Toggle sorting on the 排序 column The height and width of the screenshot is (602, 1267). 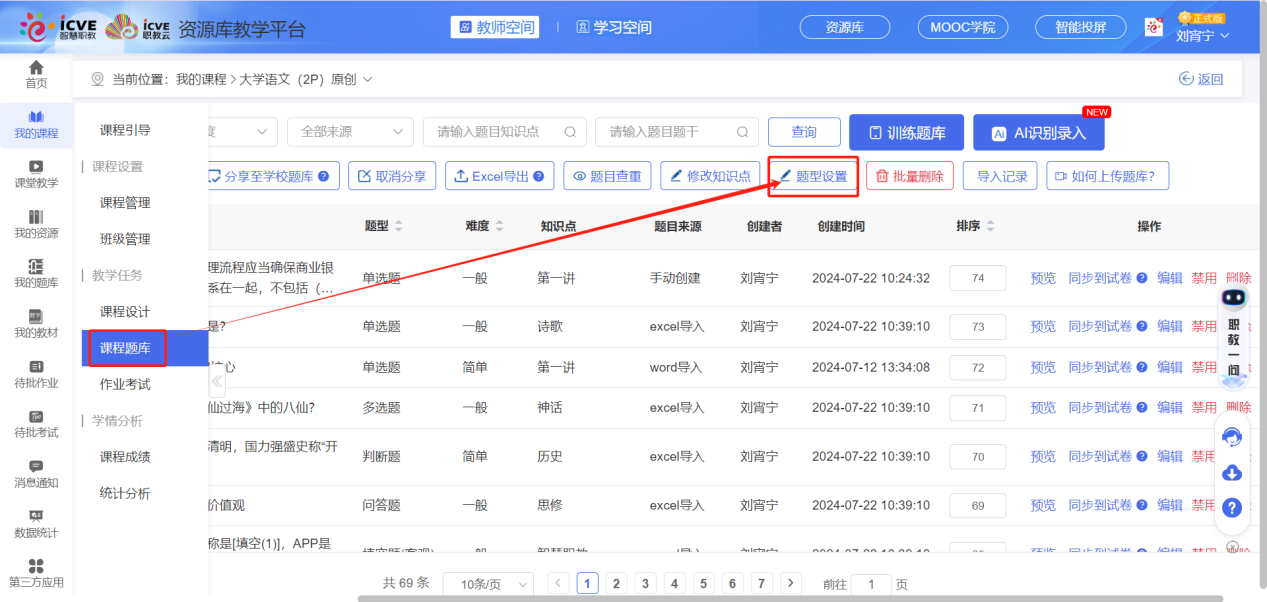point(988,226)
